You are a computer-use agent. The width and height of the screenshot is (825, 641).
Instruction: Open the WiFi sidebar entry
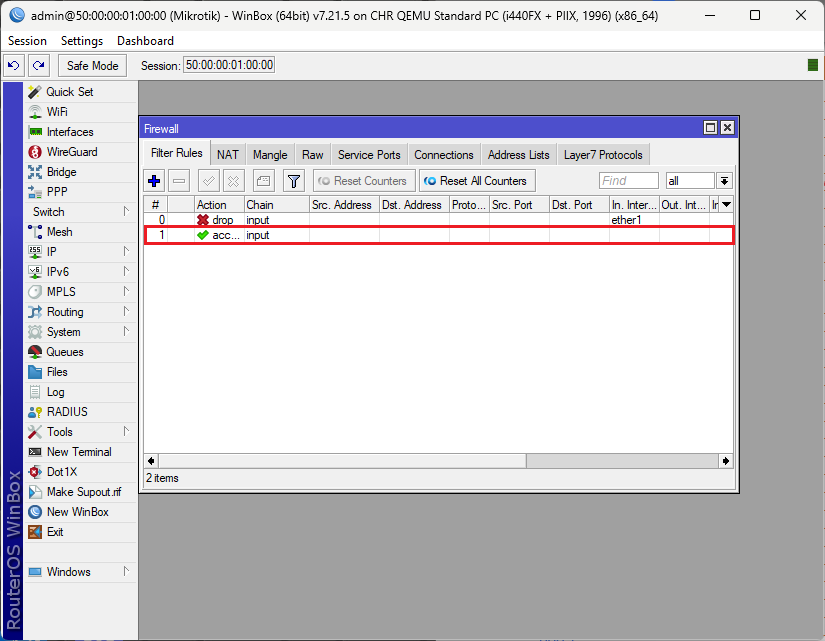tap(80, 112)
